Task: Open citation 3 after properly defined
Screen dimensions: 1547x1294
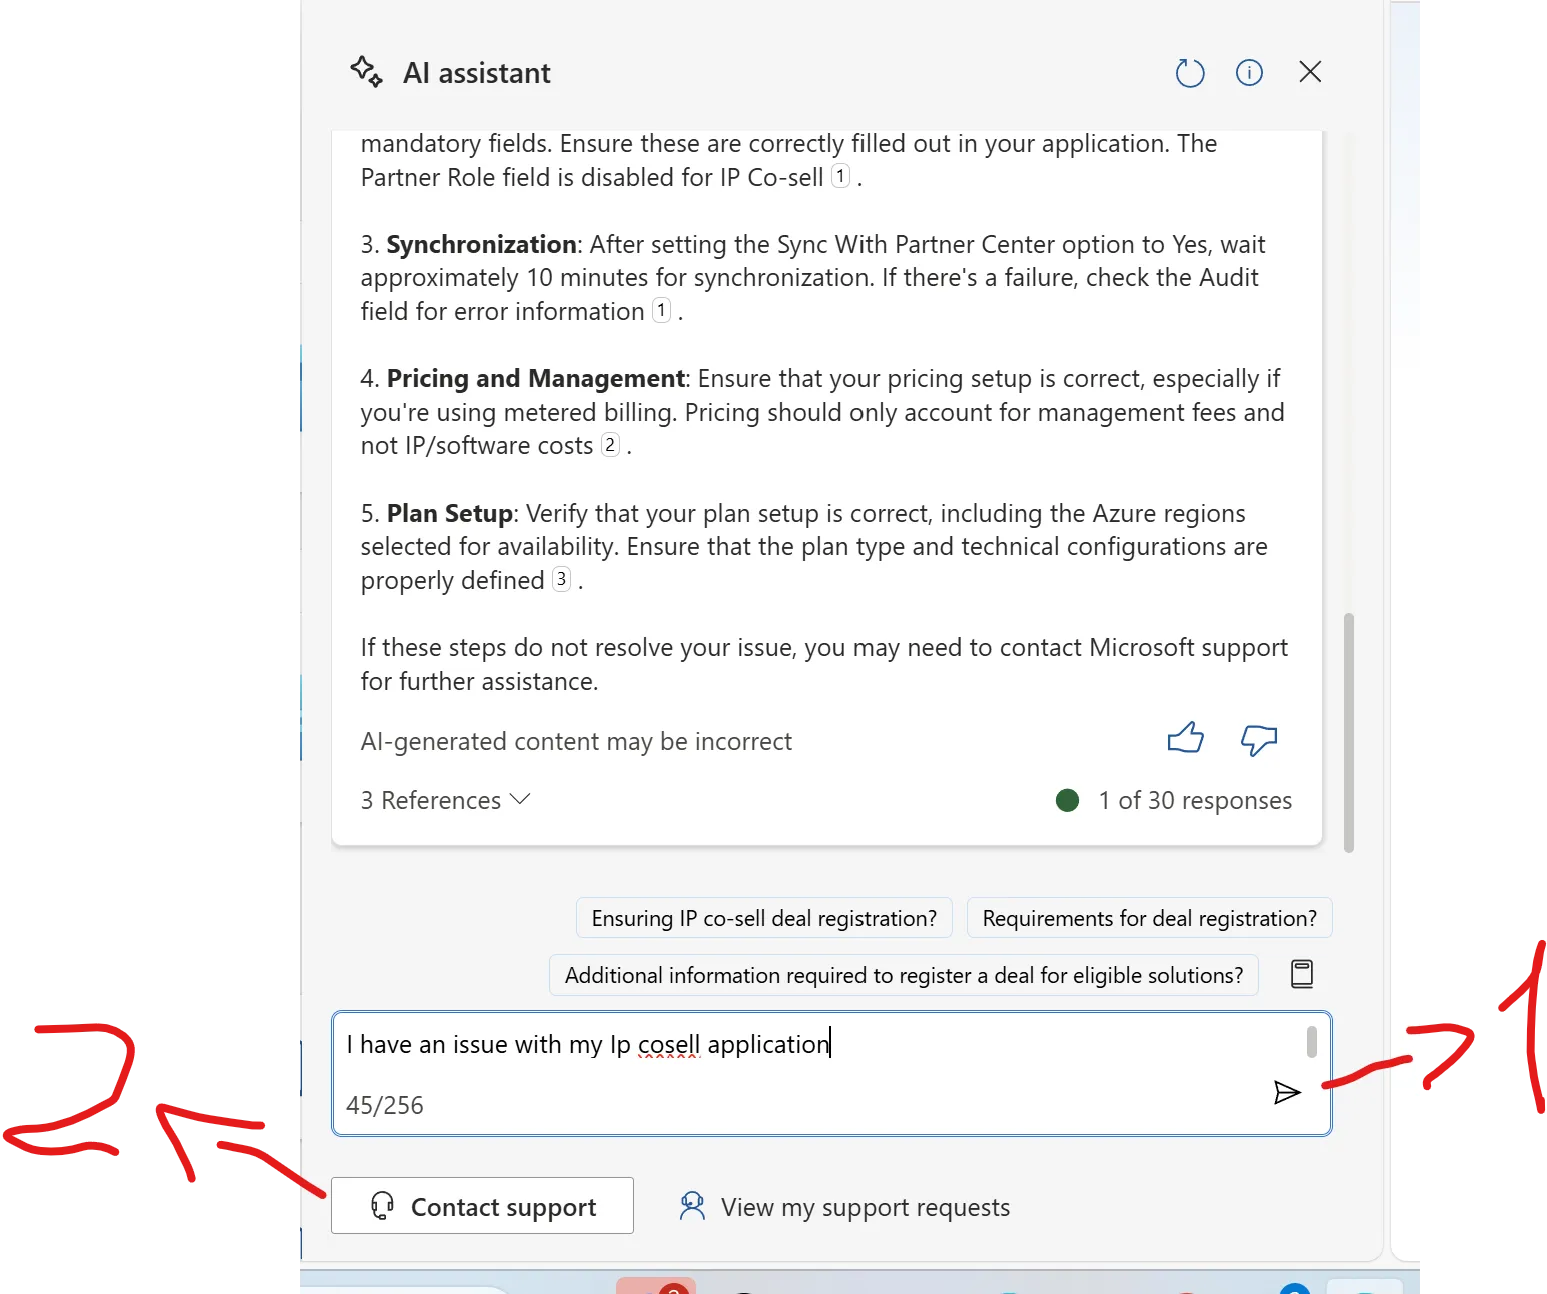Action: click(x=561, y=579)
